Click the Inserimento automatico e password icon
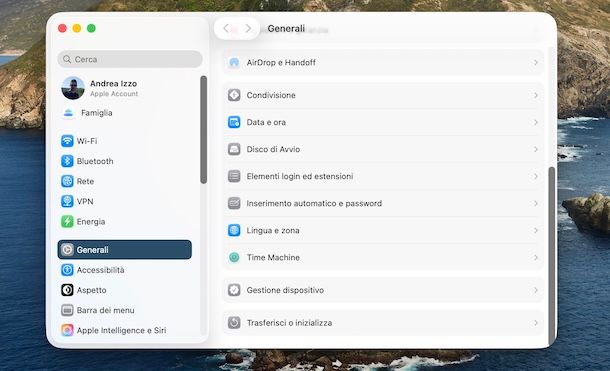Image resolution: width=610 pixels, height=371 pixels. point(234,203)
